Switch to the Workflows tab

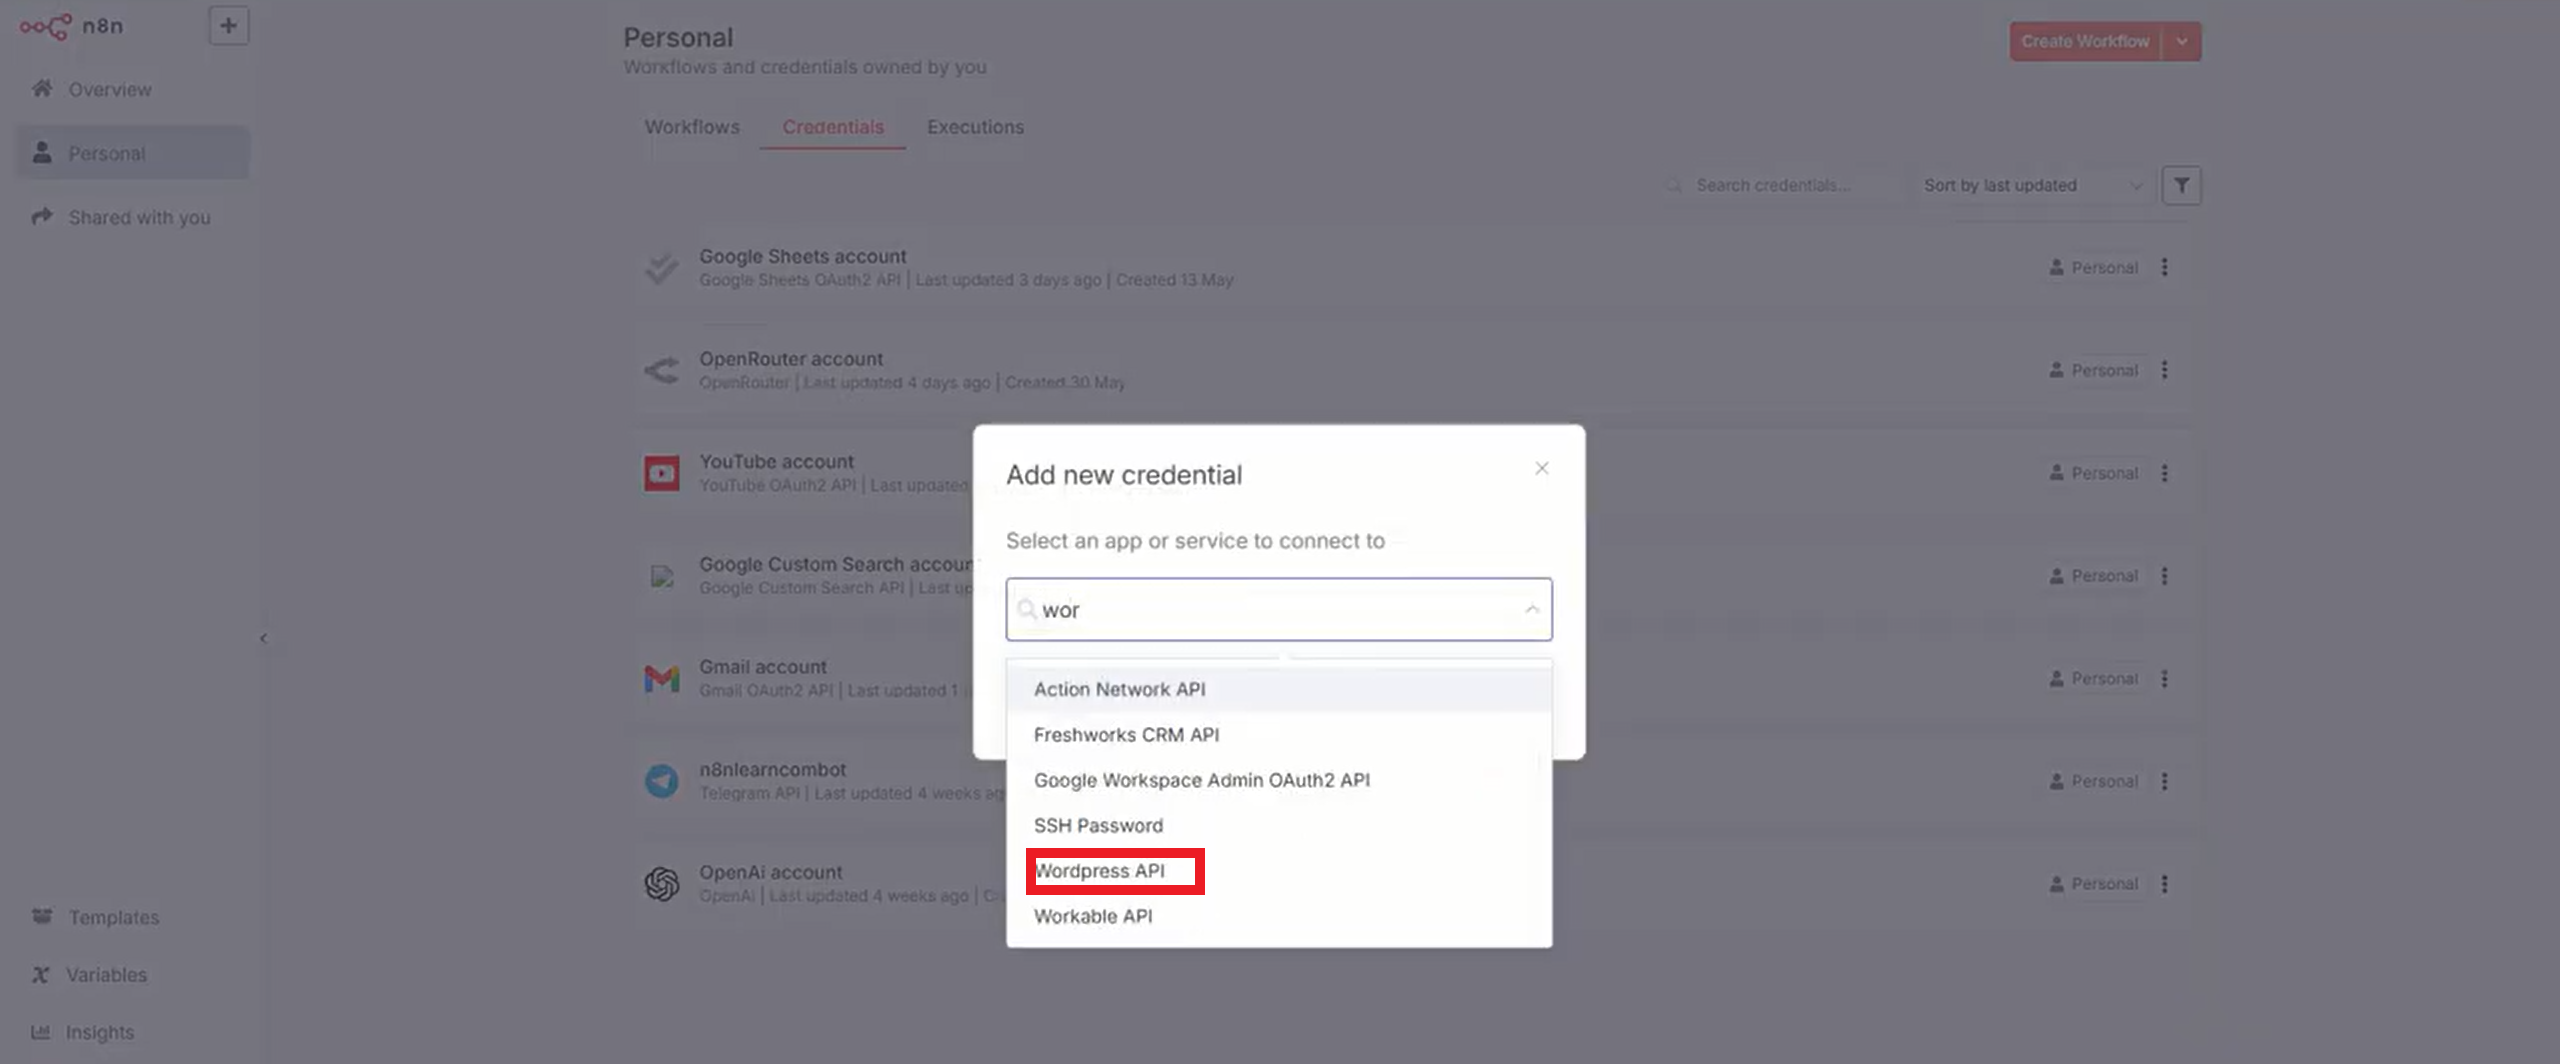click(692, 127)
